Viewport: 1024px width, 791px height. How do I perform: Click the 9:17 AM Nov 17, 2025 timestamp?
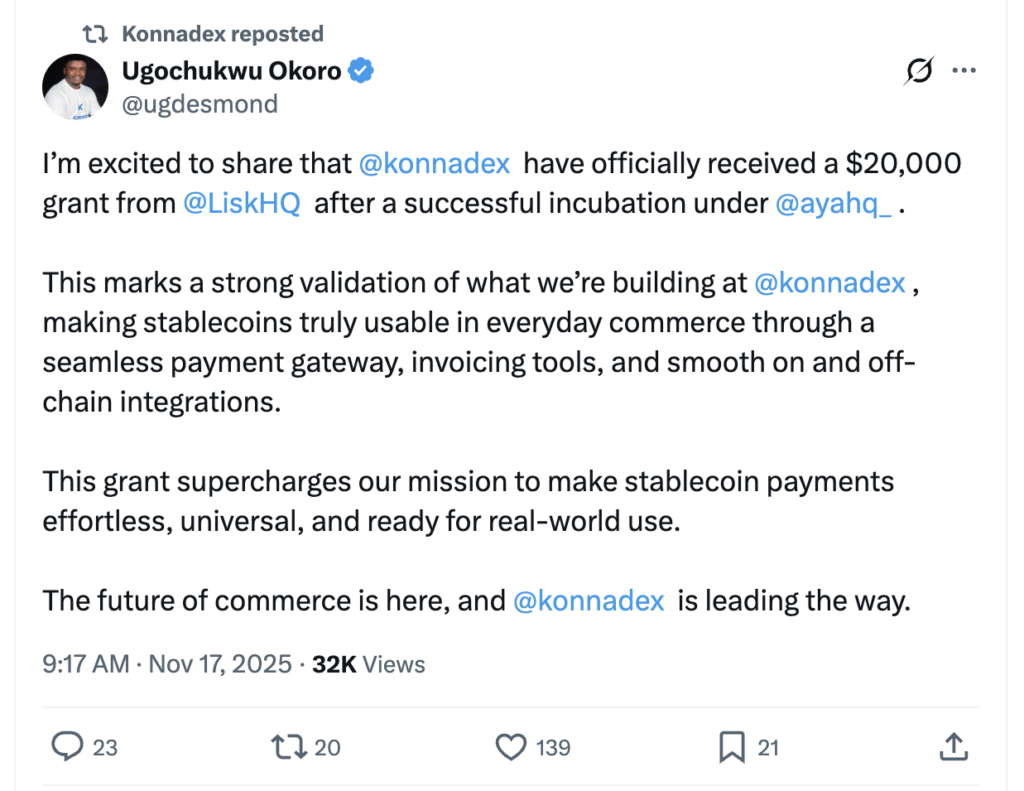point(167,664)
